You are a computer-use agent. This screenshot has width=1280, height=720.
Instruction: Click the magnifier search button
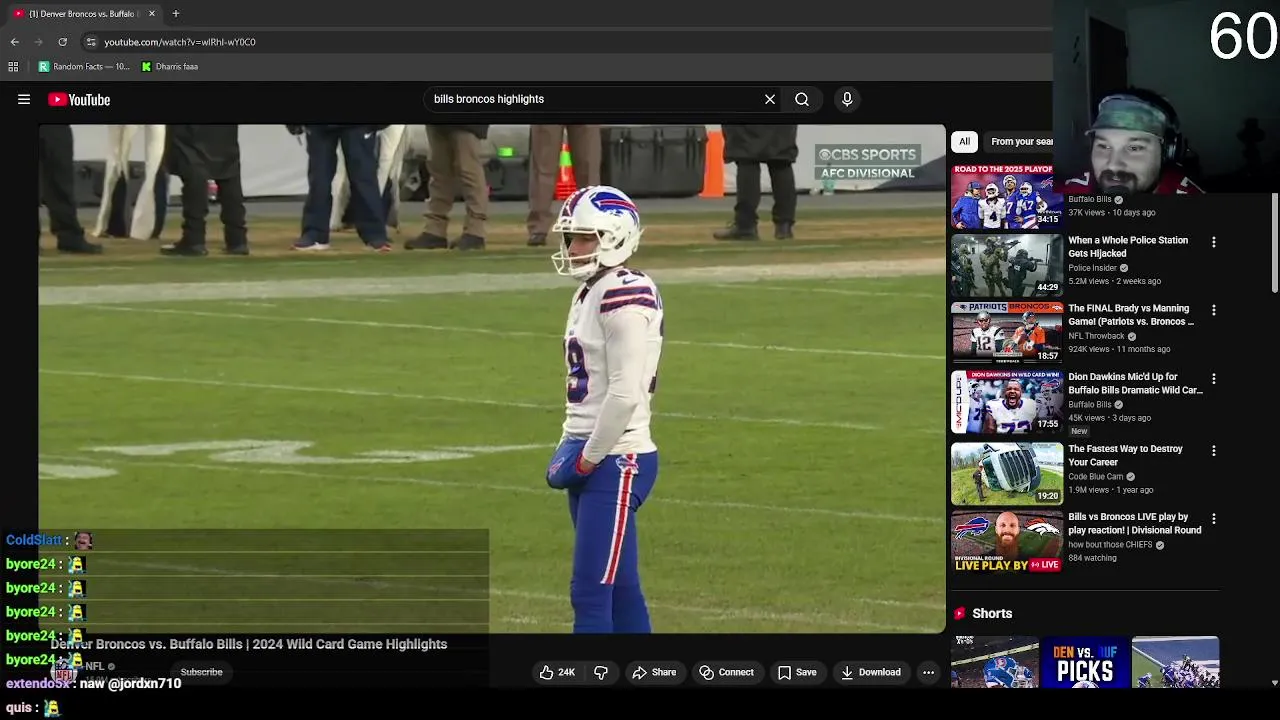[x=802, y=99]
